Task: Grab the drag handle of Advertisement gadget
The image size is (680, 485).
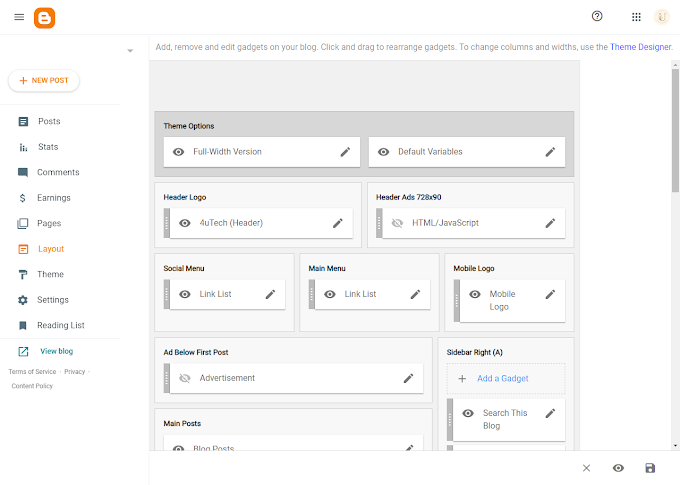Action: click(167, 378)
